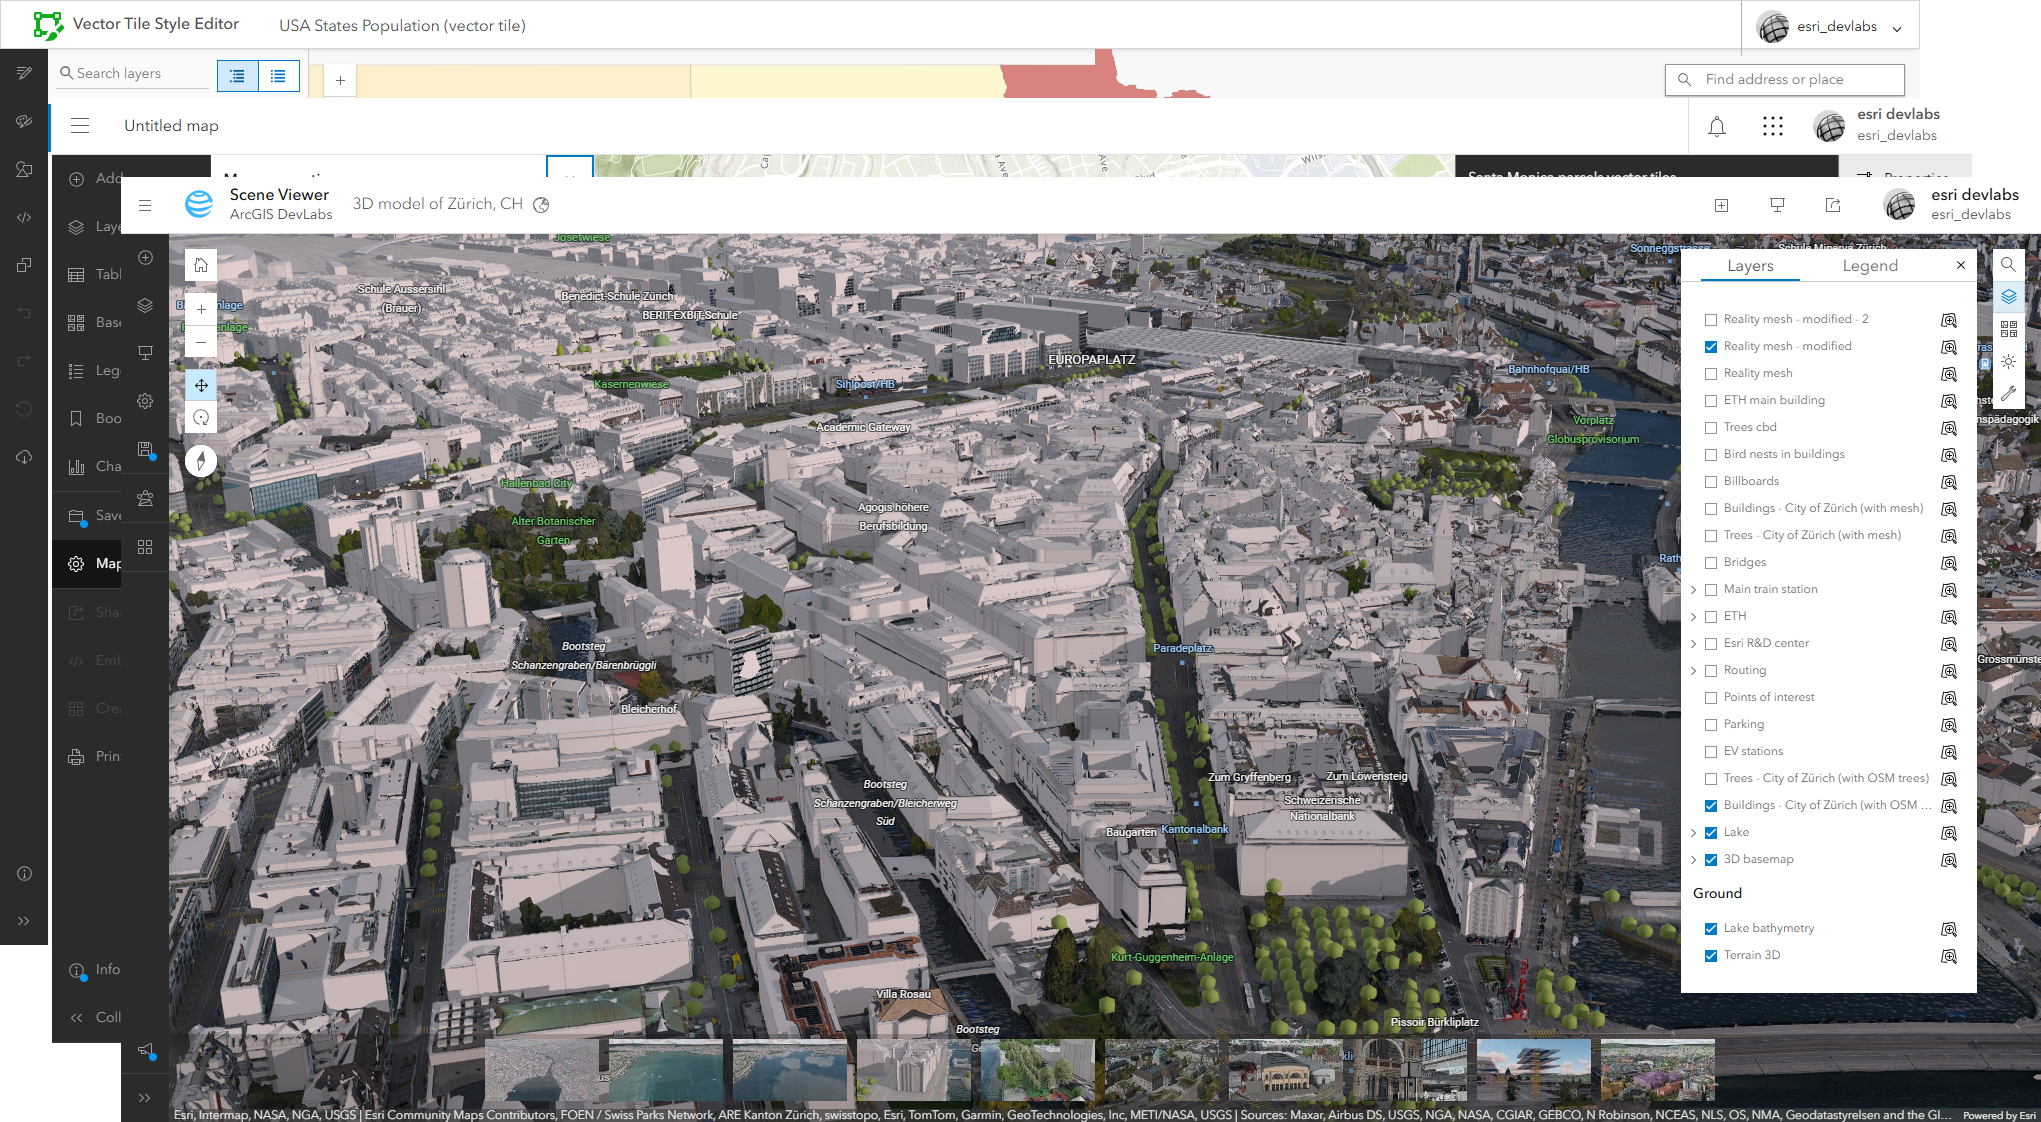
Task: Uncheck the Terrain 3D ground layer
Action: click(x=1711, y=956)
